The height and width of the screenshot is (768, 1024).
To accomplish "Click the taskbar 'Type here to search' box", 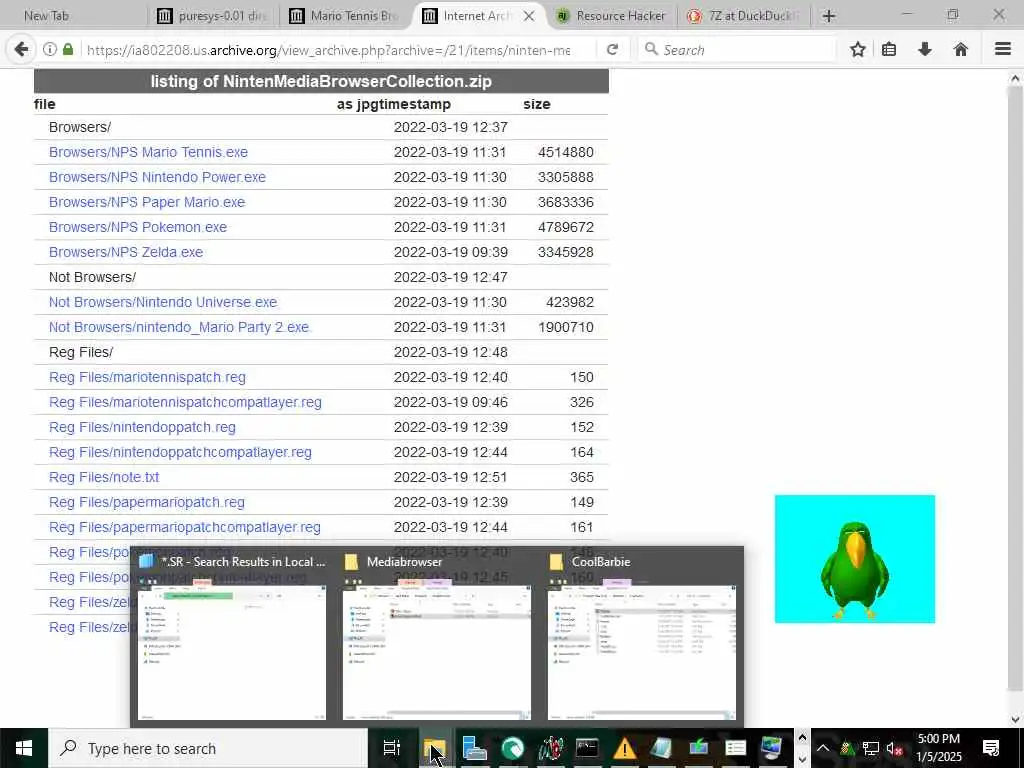I will coord(209,748).
